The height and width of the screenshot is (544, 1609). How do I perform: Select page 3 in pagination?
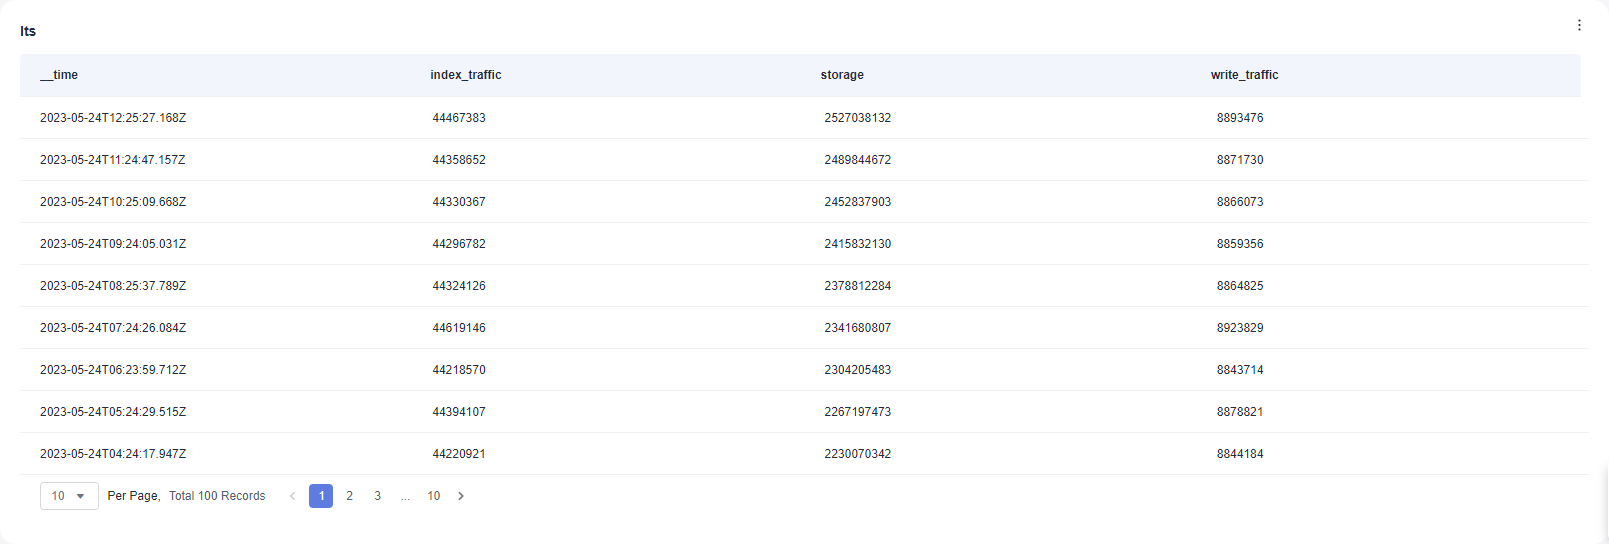(x=377, y=496)
